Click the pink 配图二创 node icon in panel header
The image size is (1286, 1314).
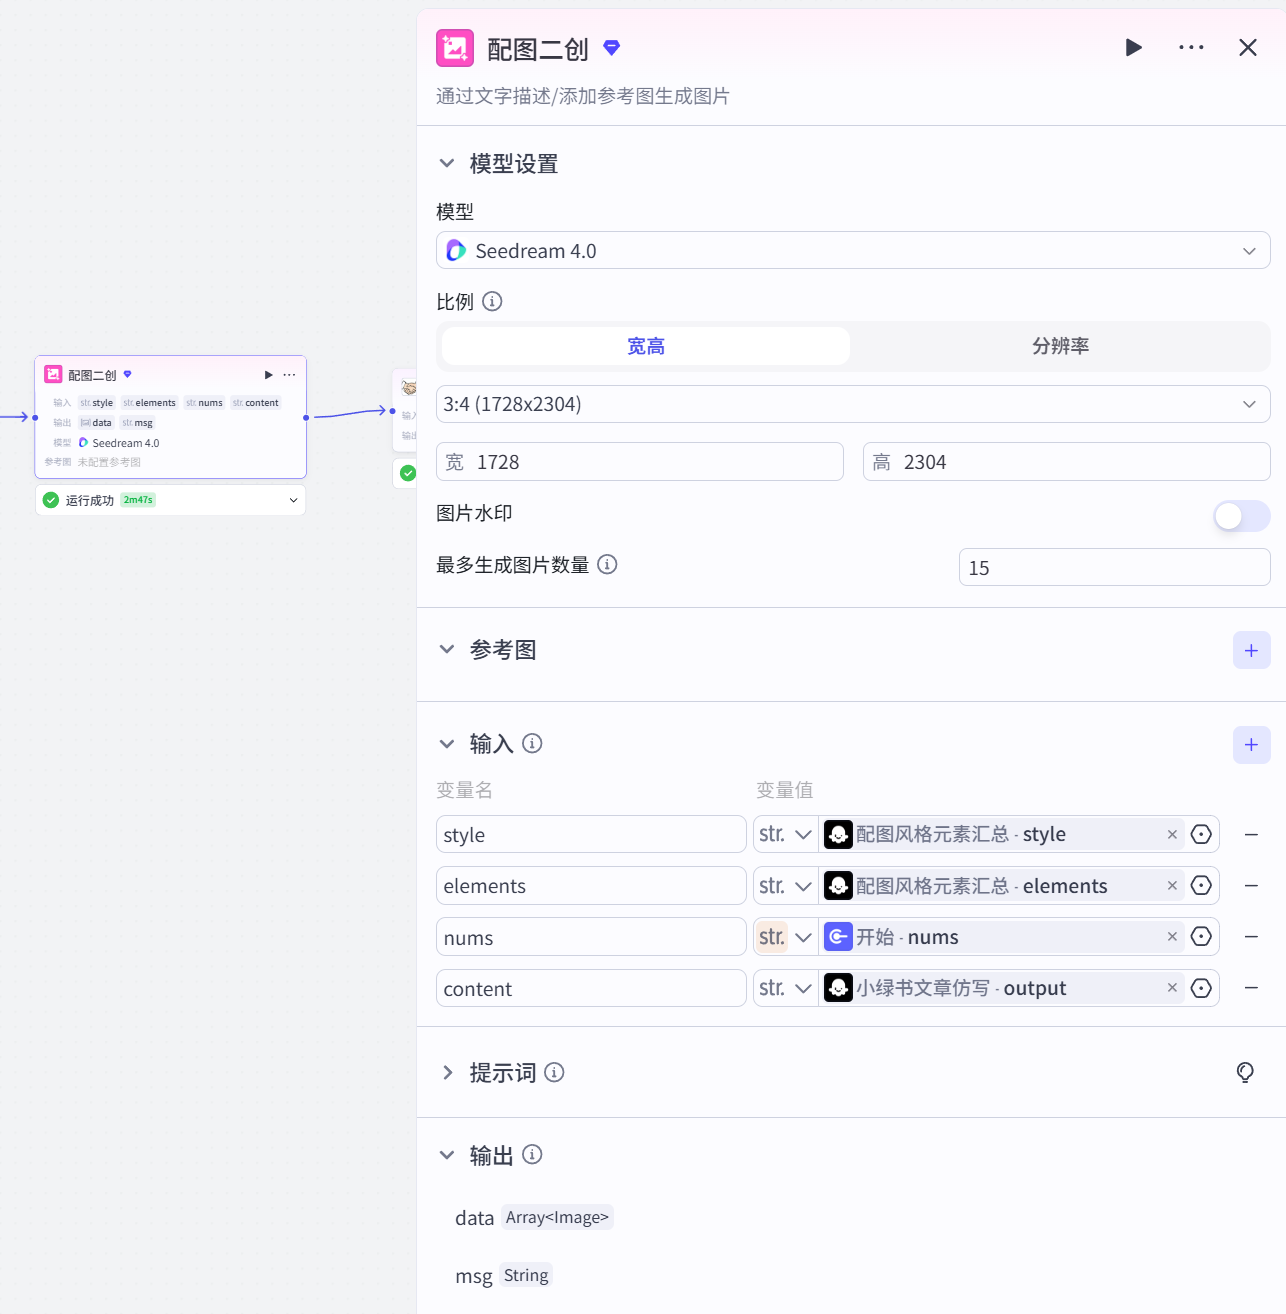point(455,48)
